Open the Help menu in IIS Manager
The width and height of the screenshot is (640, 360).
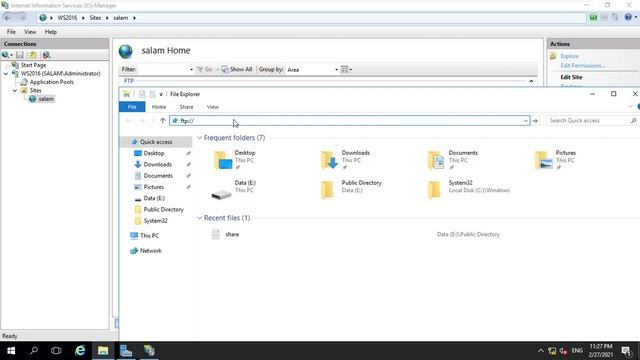click(x=51, y=32)
